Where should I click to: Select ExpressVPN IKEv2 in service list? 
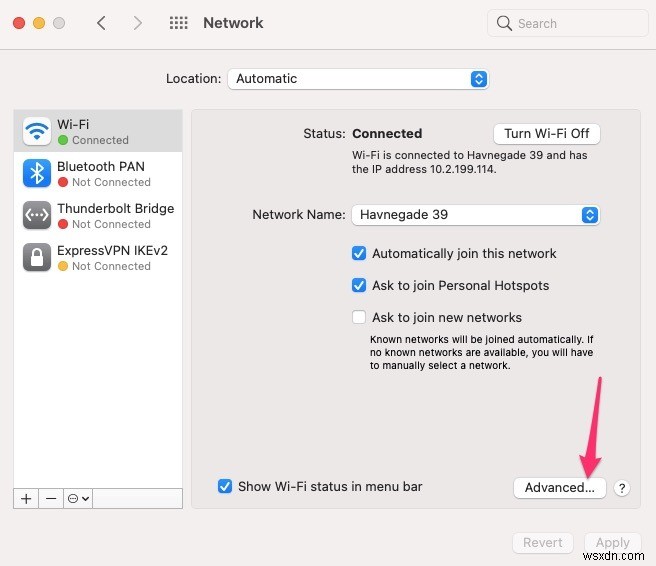pos(98,257)
